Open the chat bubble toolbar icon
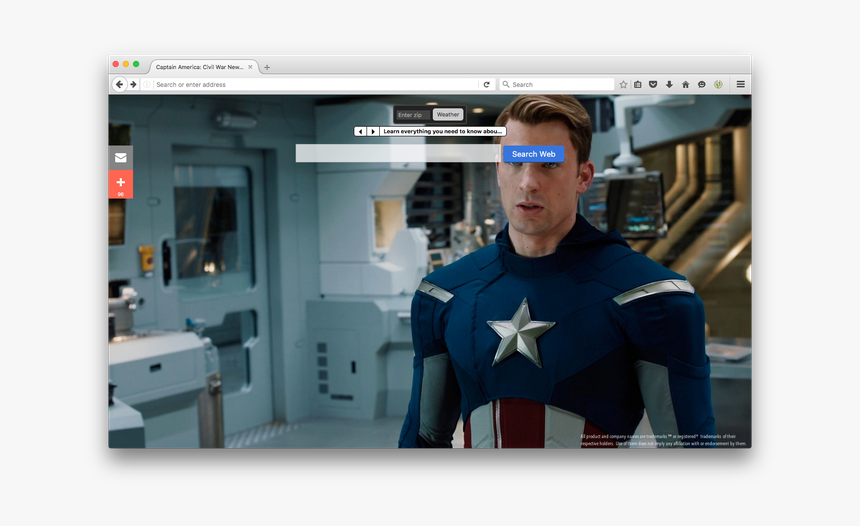Image resolution: width=860 pixels, height=526 pixels. pos(701,84)
